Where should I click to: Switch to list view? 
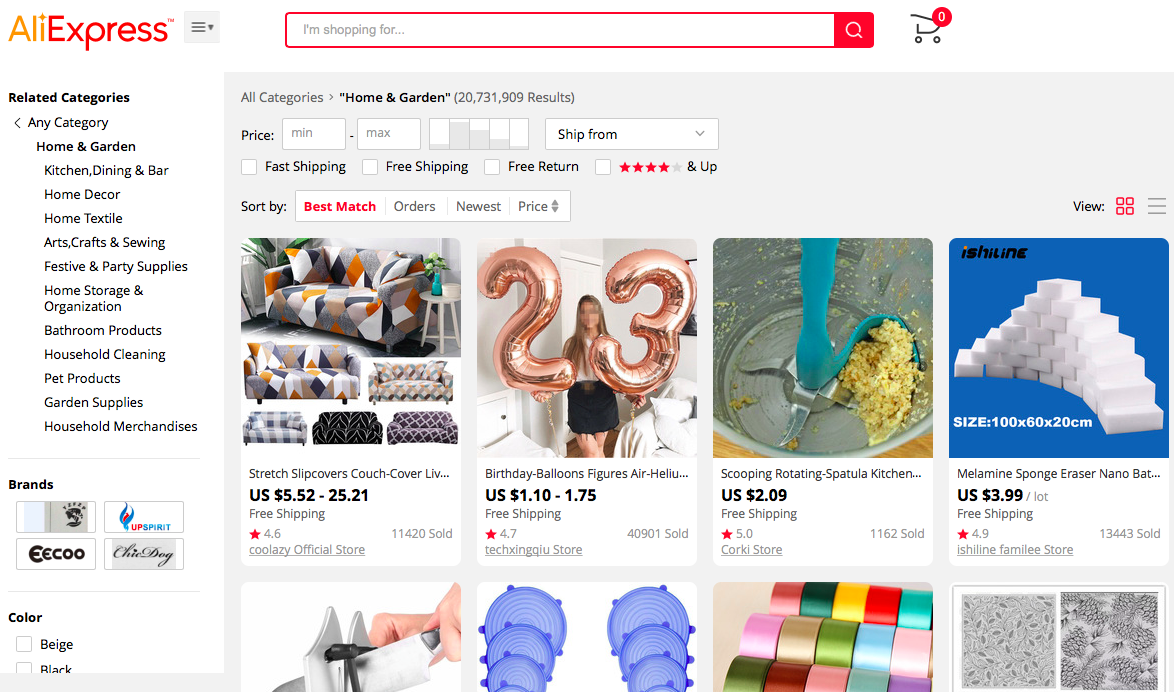[x=1157, y=206]
